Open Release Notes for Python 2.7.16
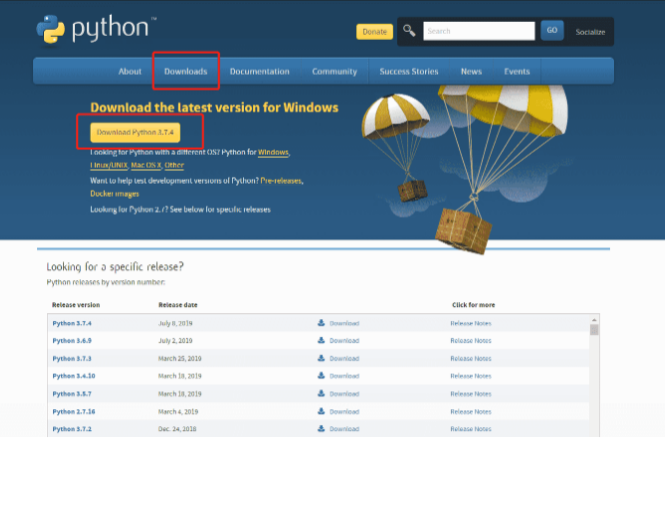Screen dimensions: 665x509 [x=471, y=411]
